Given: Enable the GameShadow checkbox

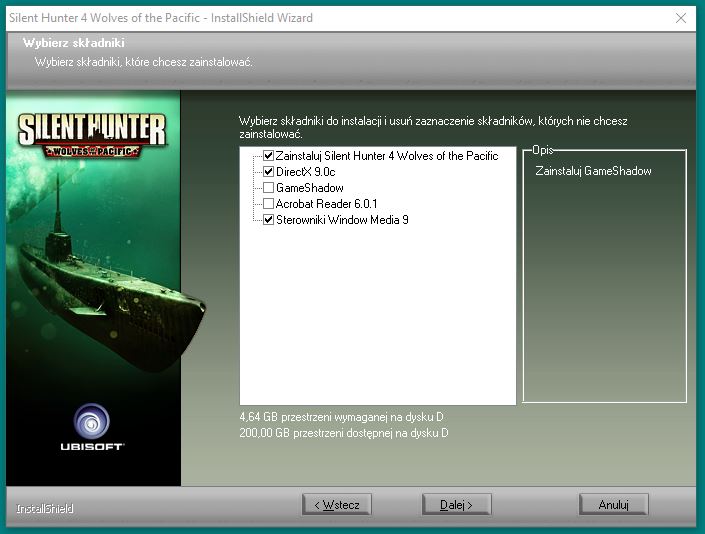Looking at the screenshot, I should coord(268,188).
